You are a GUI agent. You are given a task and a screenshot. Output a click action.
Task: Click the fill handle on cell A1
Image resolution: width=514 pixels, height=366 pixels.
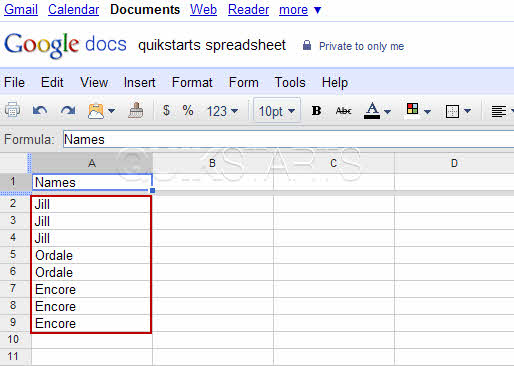click(153, 191)
